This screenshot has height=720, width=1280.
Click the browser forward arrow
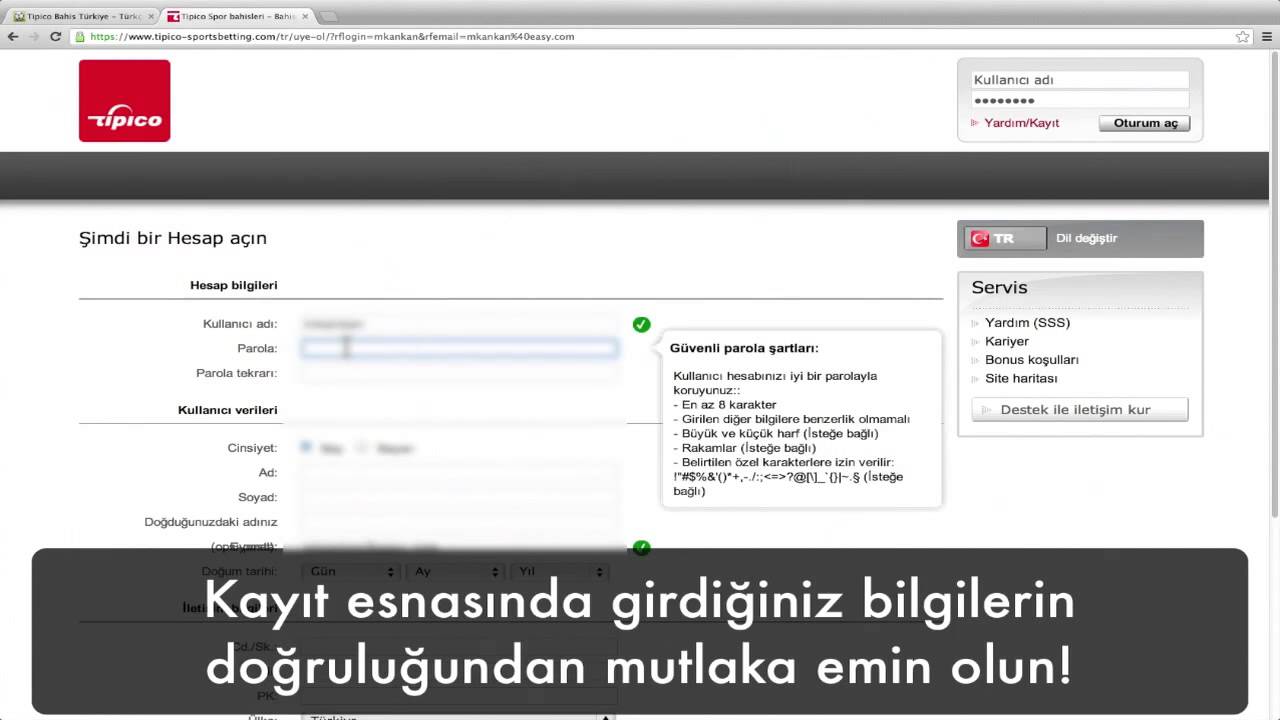34,36
